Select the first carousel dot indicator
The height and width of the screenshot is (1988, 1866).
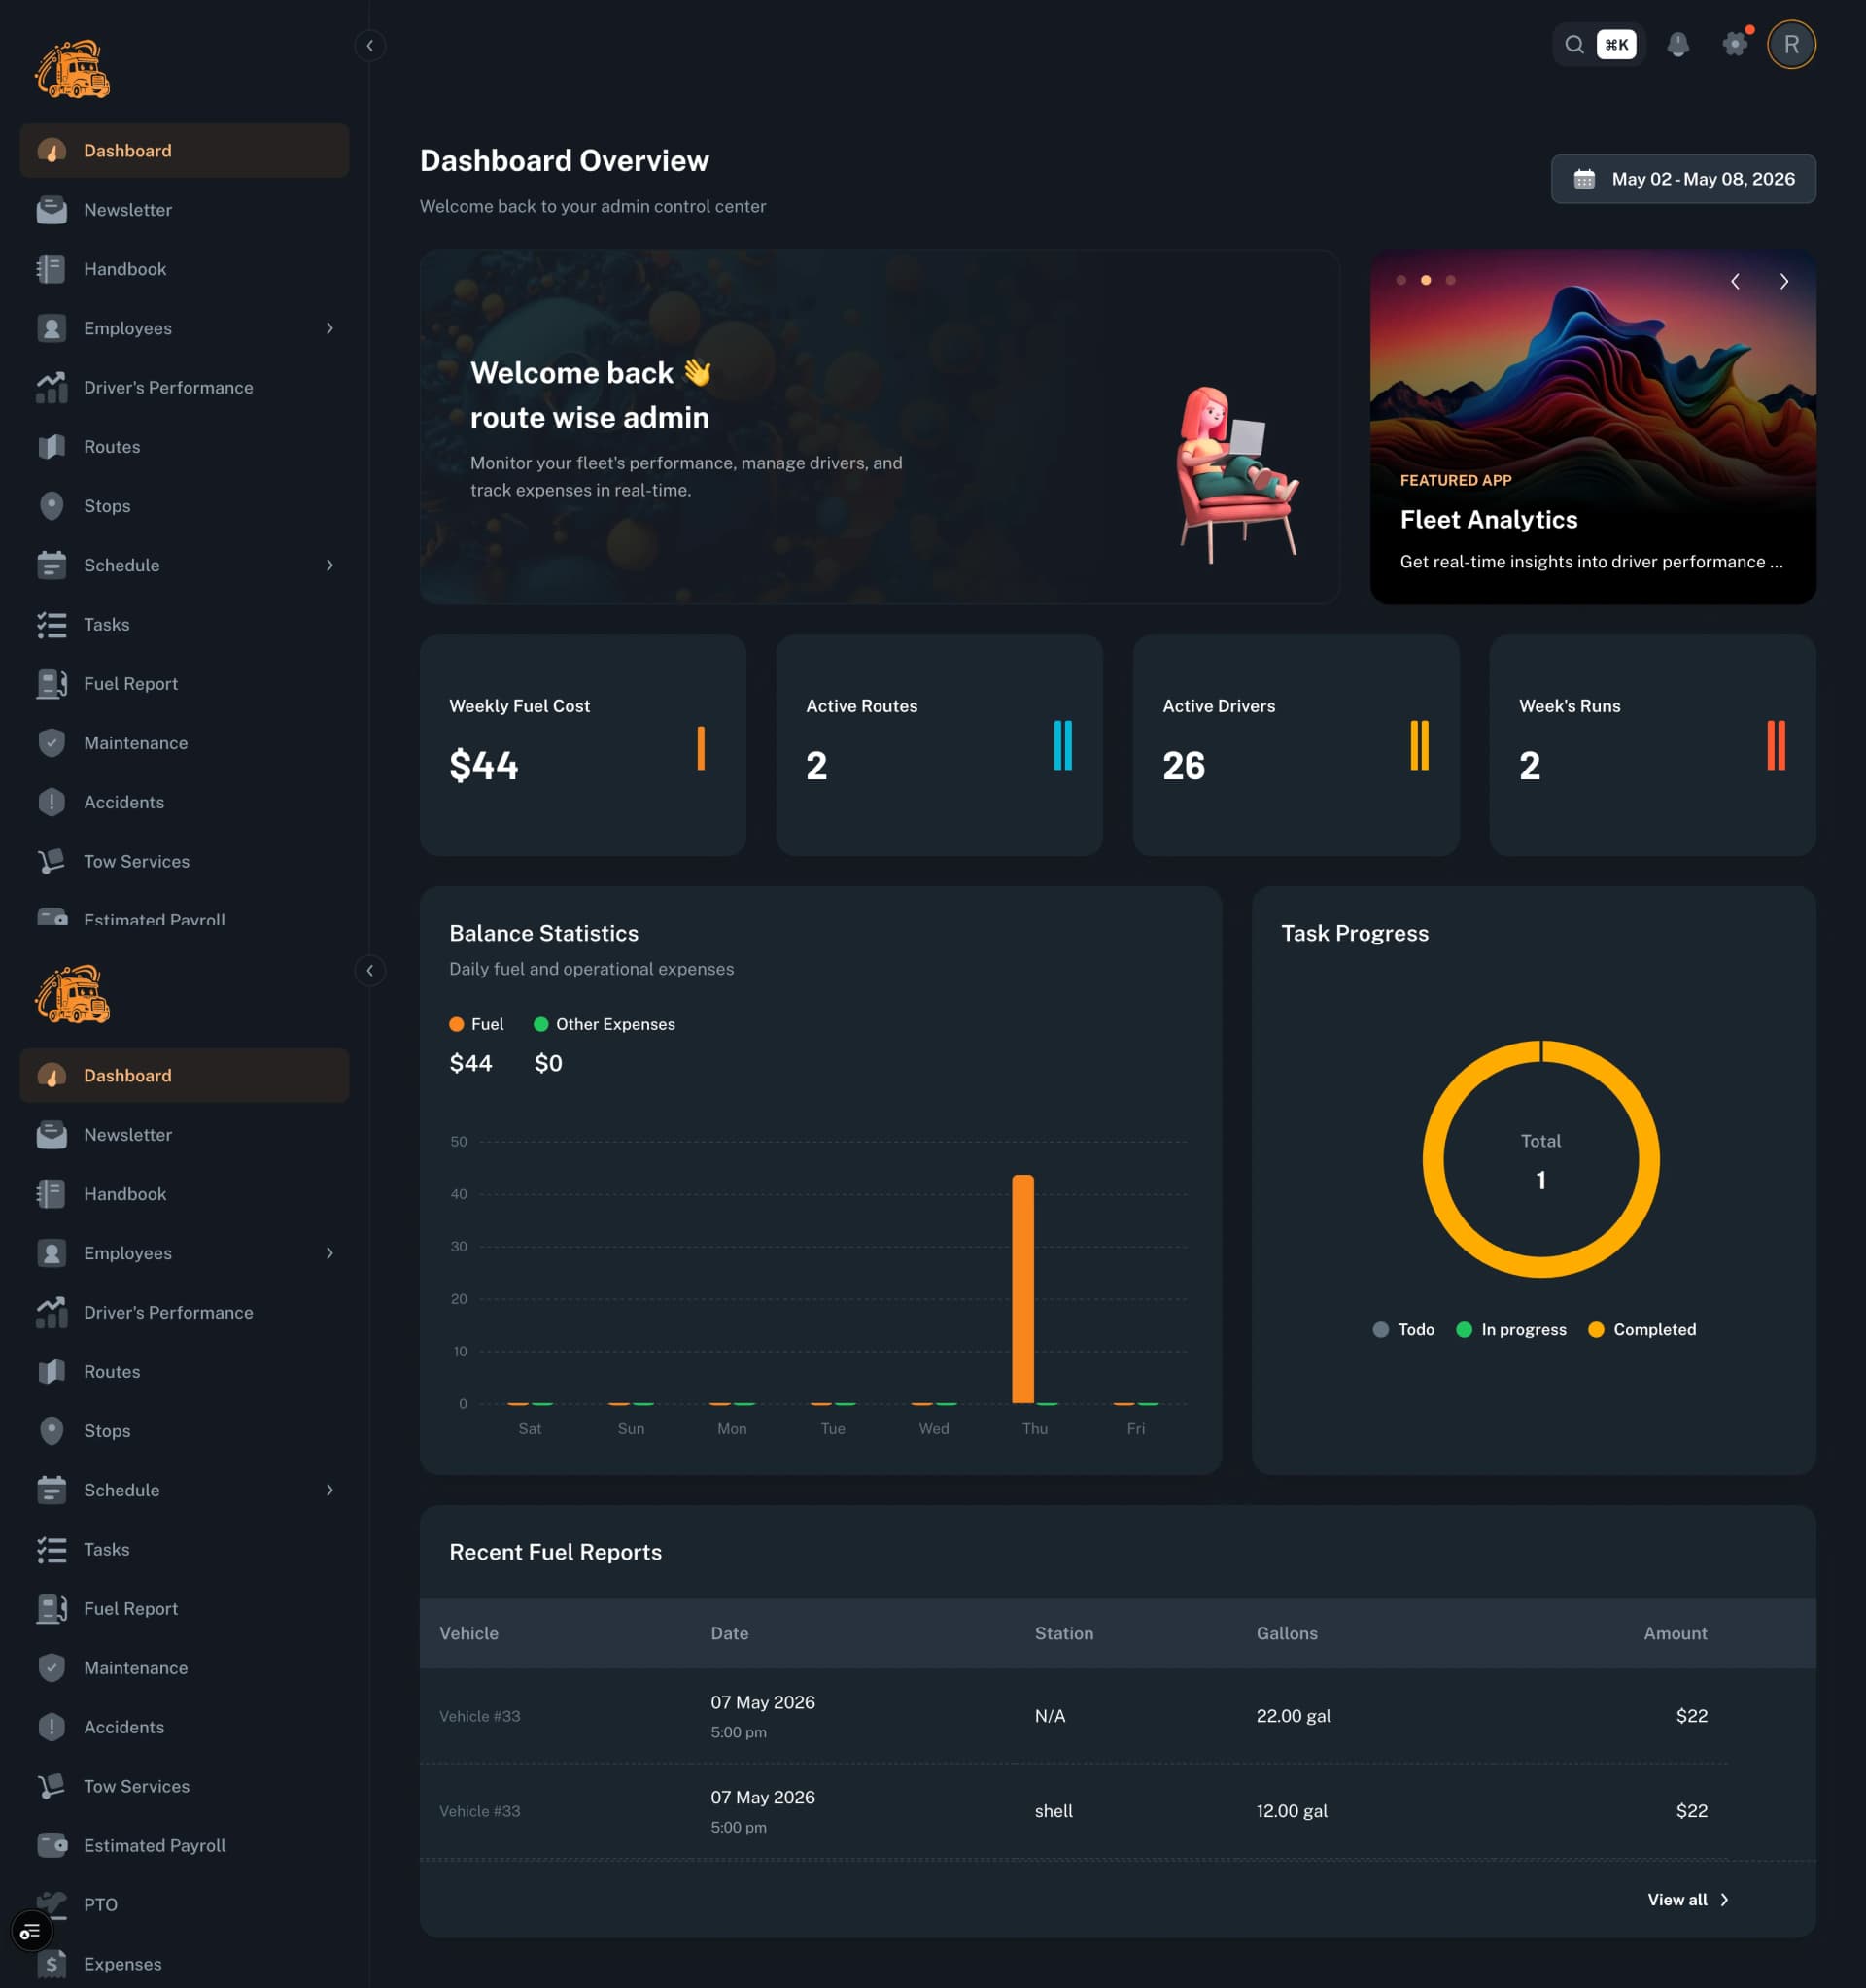click(x=1401, y=281)
